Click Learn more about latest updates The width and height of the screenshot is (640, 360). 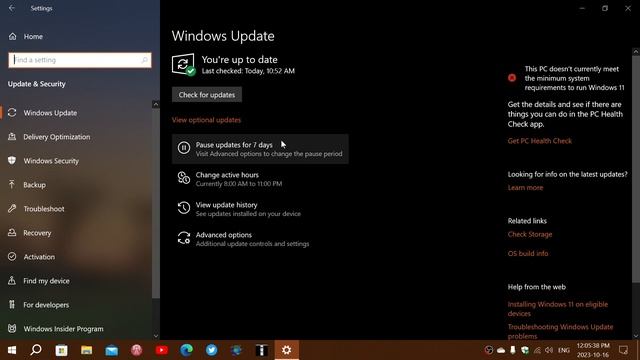[525, 188]
